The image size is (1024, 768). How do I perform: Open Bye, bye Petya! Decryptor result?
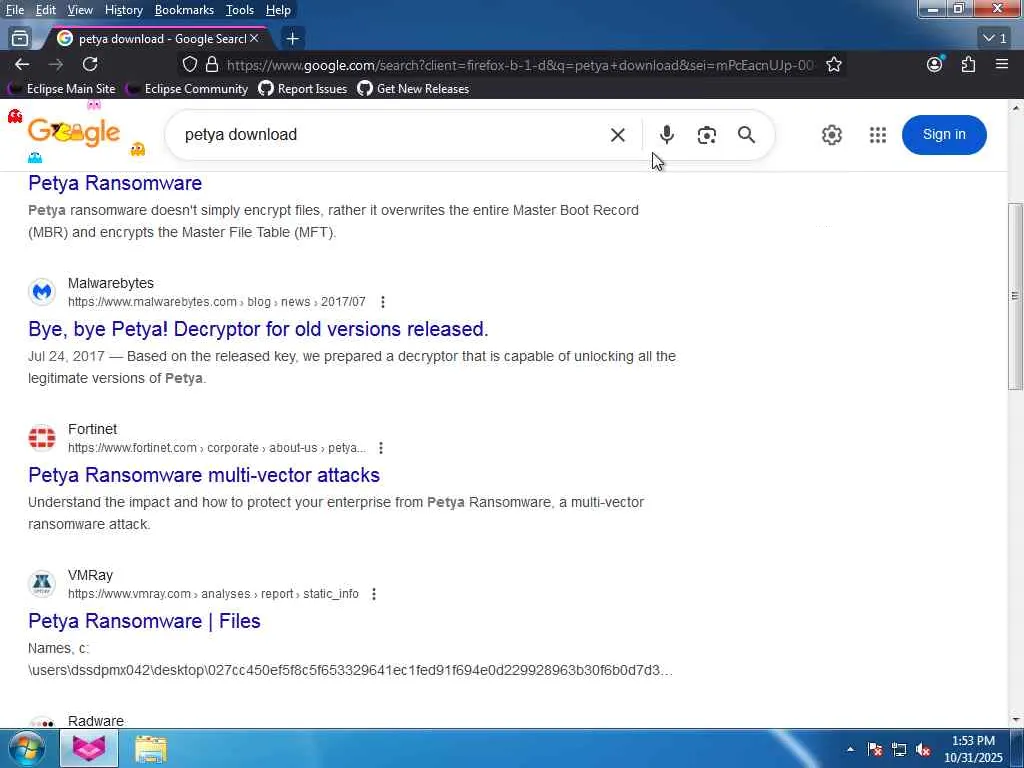[x=258, y=328]
